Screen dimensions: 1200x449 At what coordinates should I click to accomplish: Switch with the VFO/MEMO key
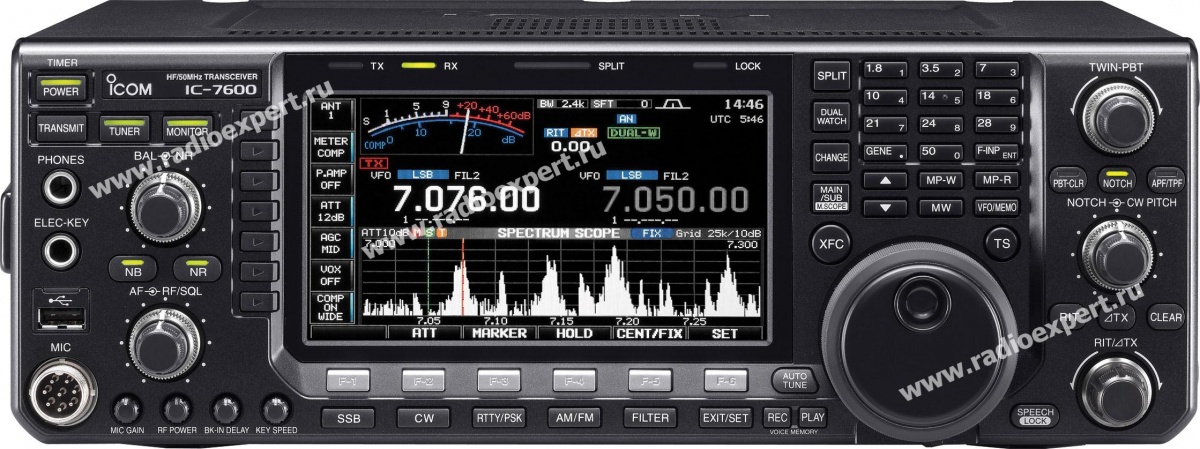tap(997, 208)
